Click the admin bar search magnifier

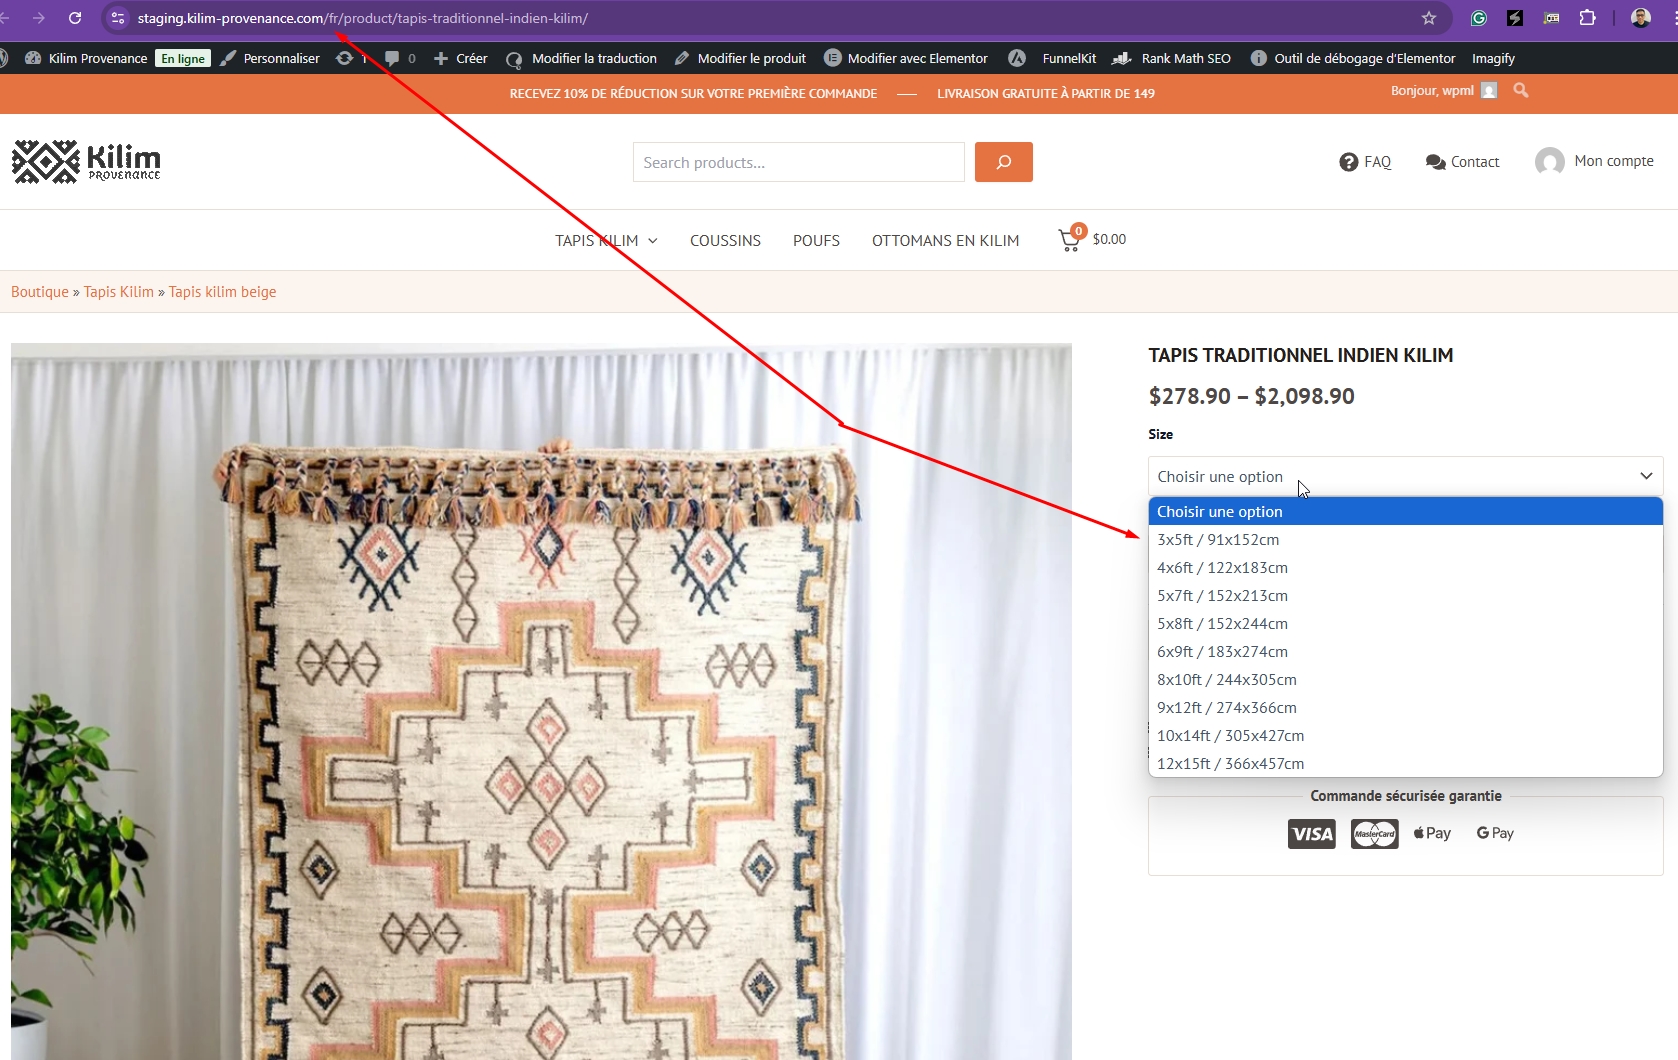pos(1521,90)
